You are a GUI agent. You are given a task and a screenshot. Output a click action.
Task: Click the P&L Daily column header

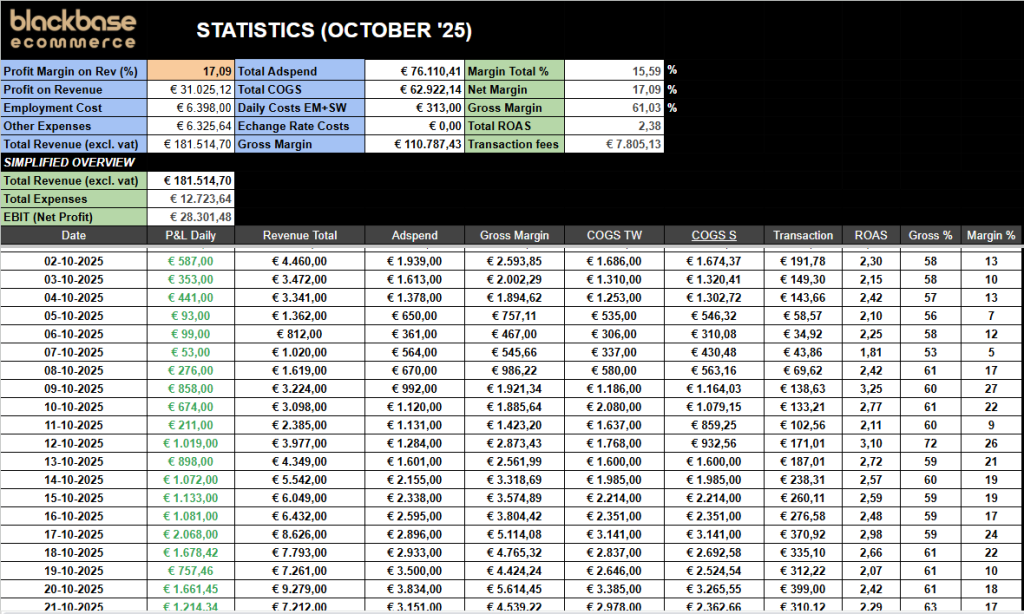191,235
